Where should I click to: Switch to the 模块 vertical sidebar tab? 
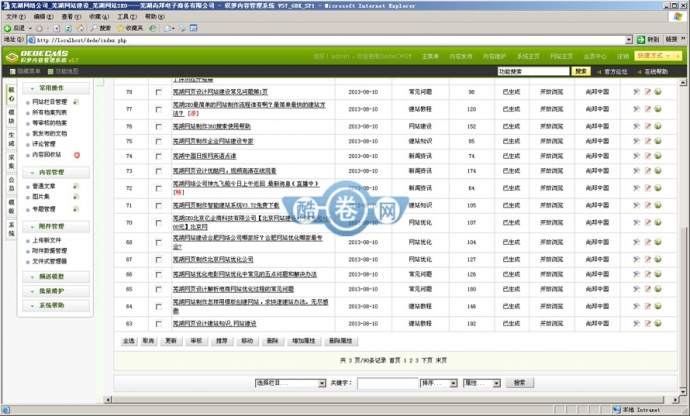coord(11,116)
